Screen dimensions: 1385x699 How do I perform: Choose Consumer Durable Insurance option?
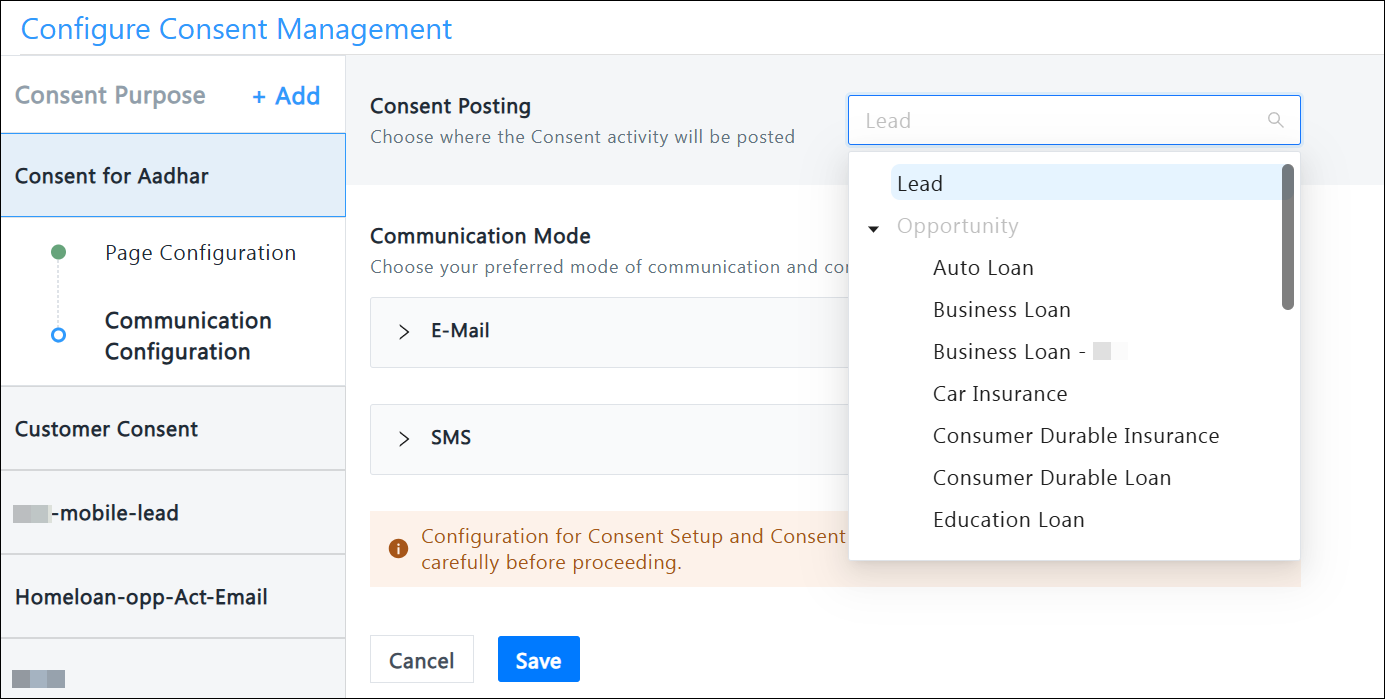(1076, 436)
